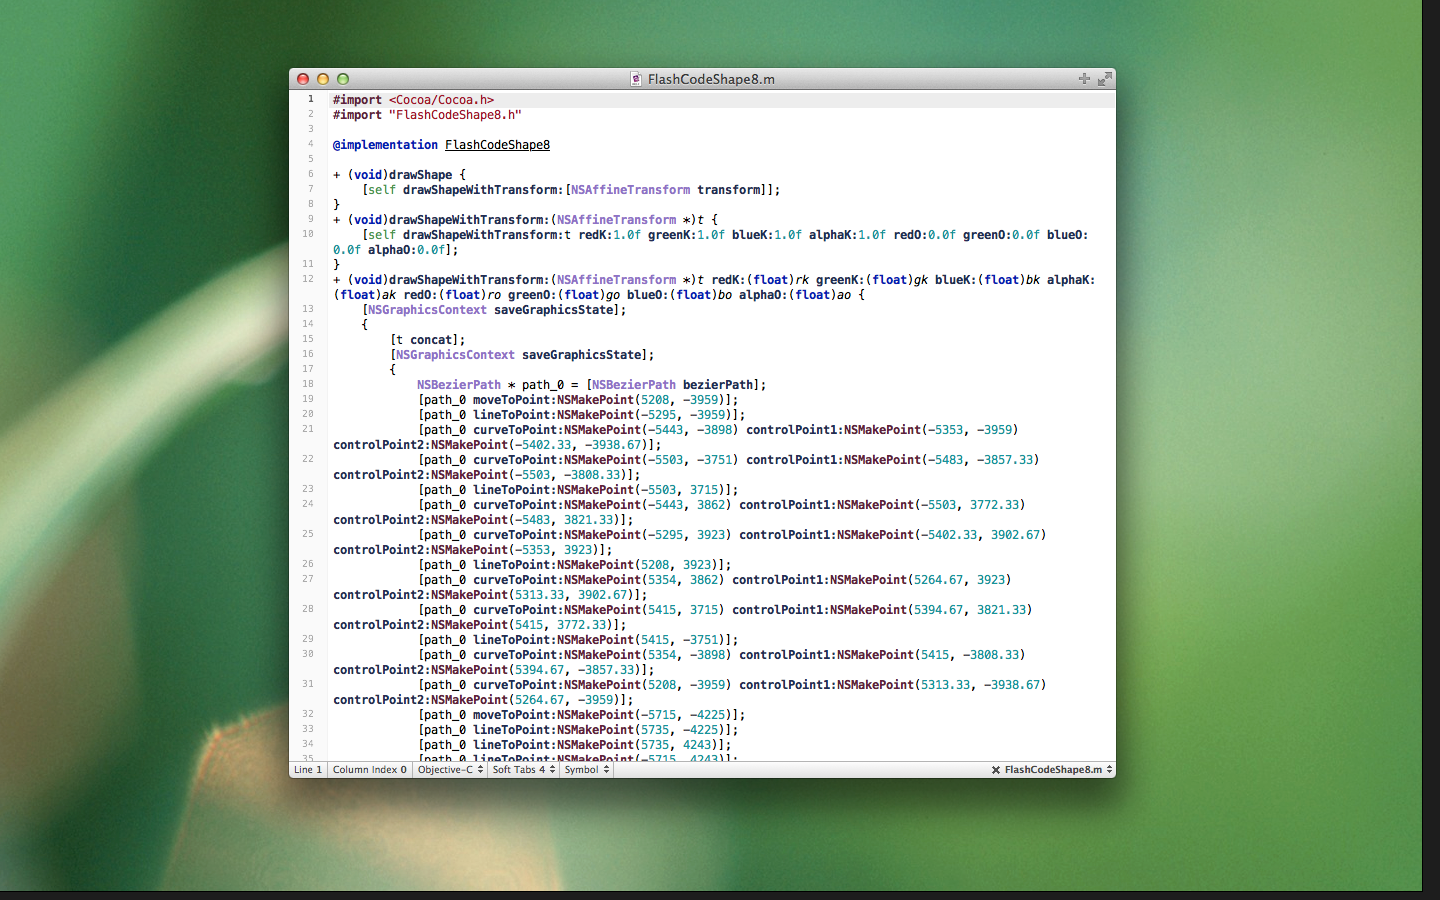This screenshot has height=900, width=1440.
Task: Click the FlashCodeShape8.m window title text
Action: click(711, 79)
